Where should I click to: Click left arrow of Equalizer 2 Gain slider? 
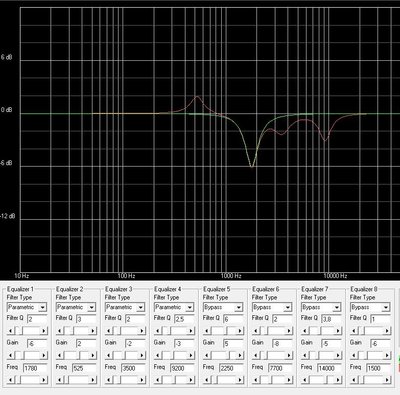[59, 355]
